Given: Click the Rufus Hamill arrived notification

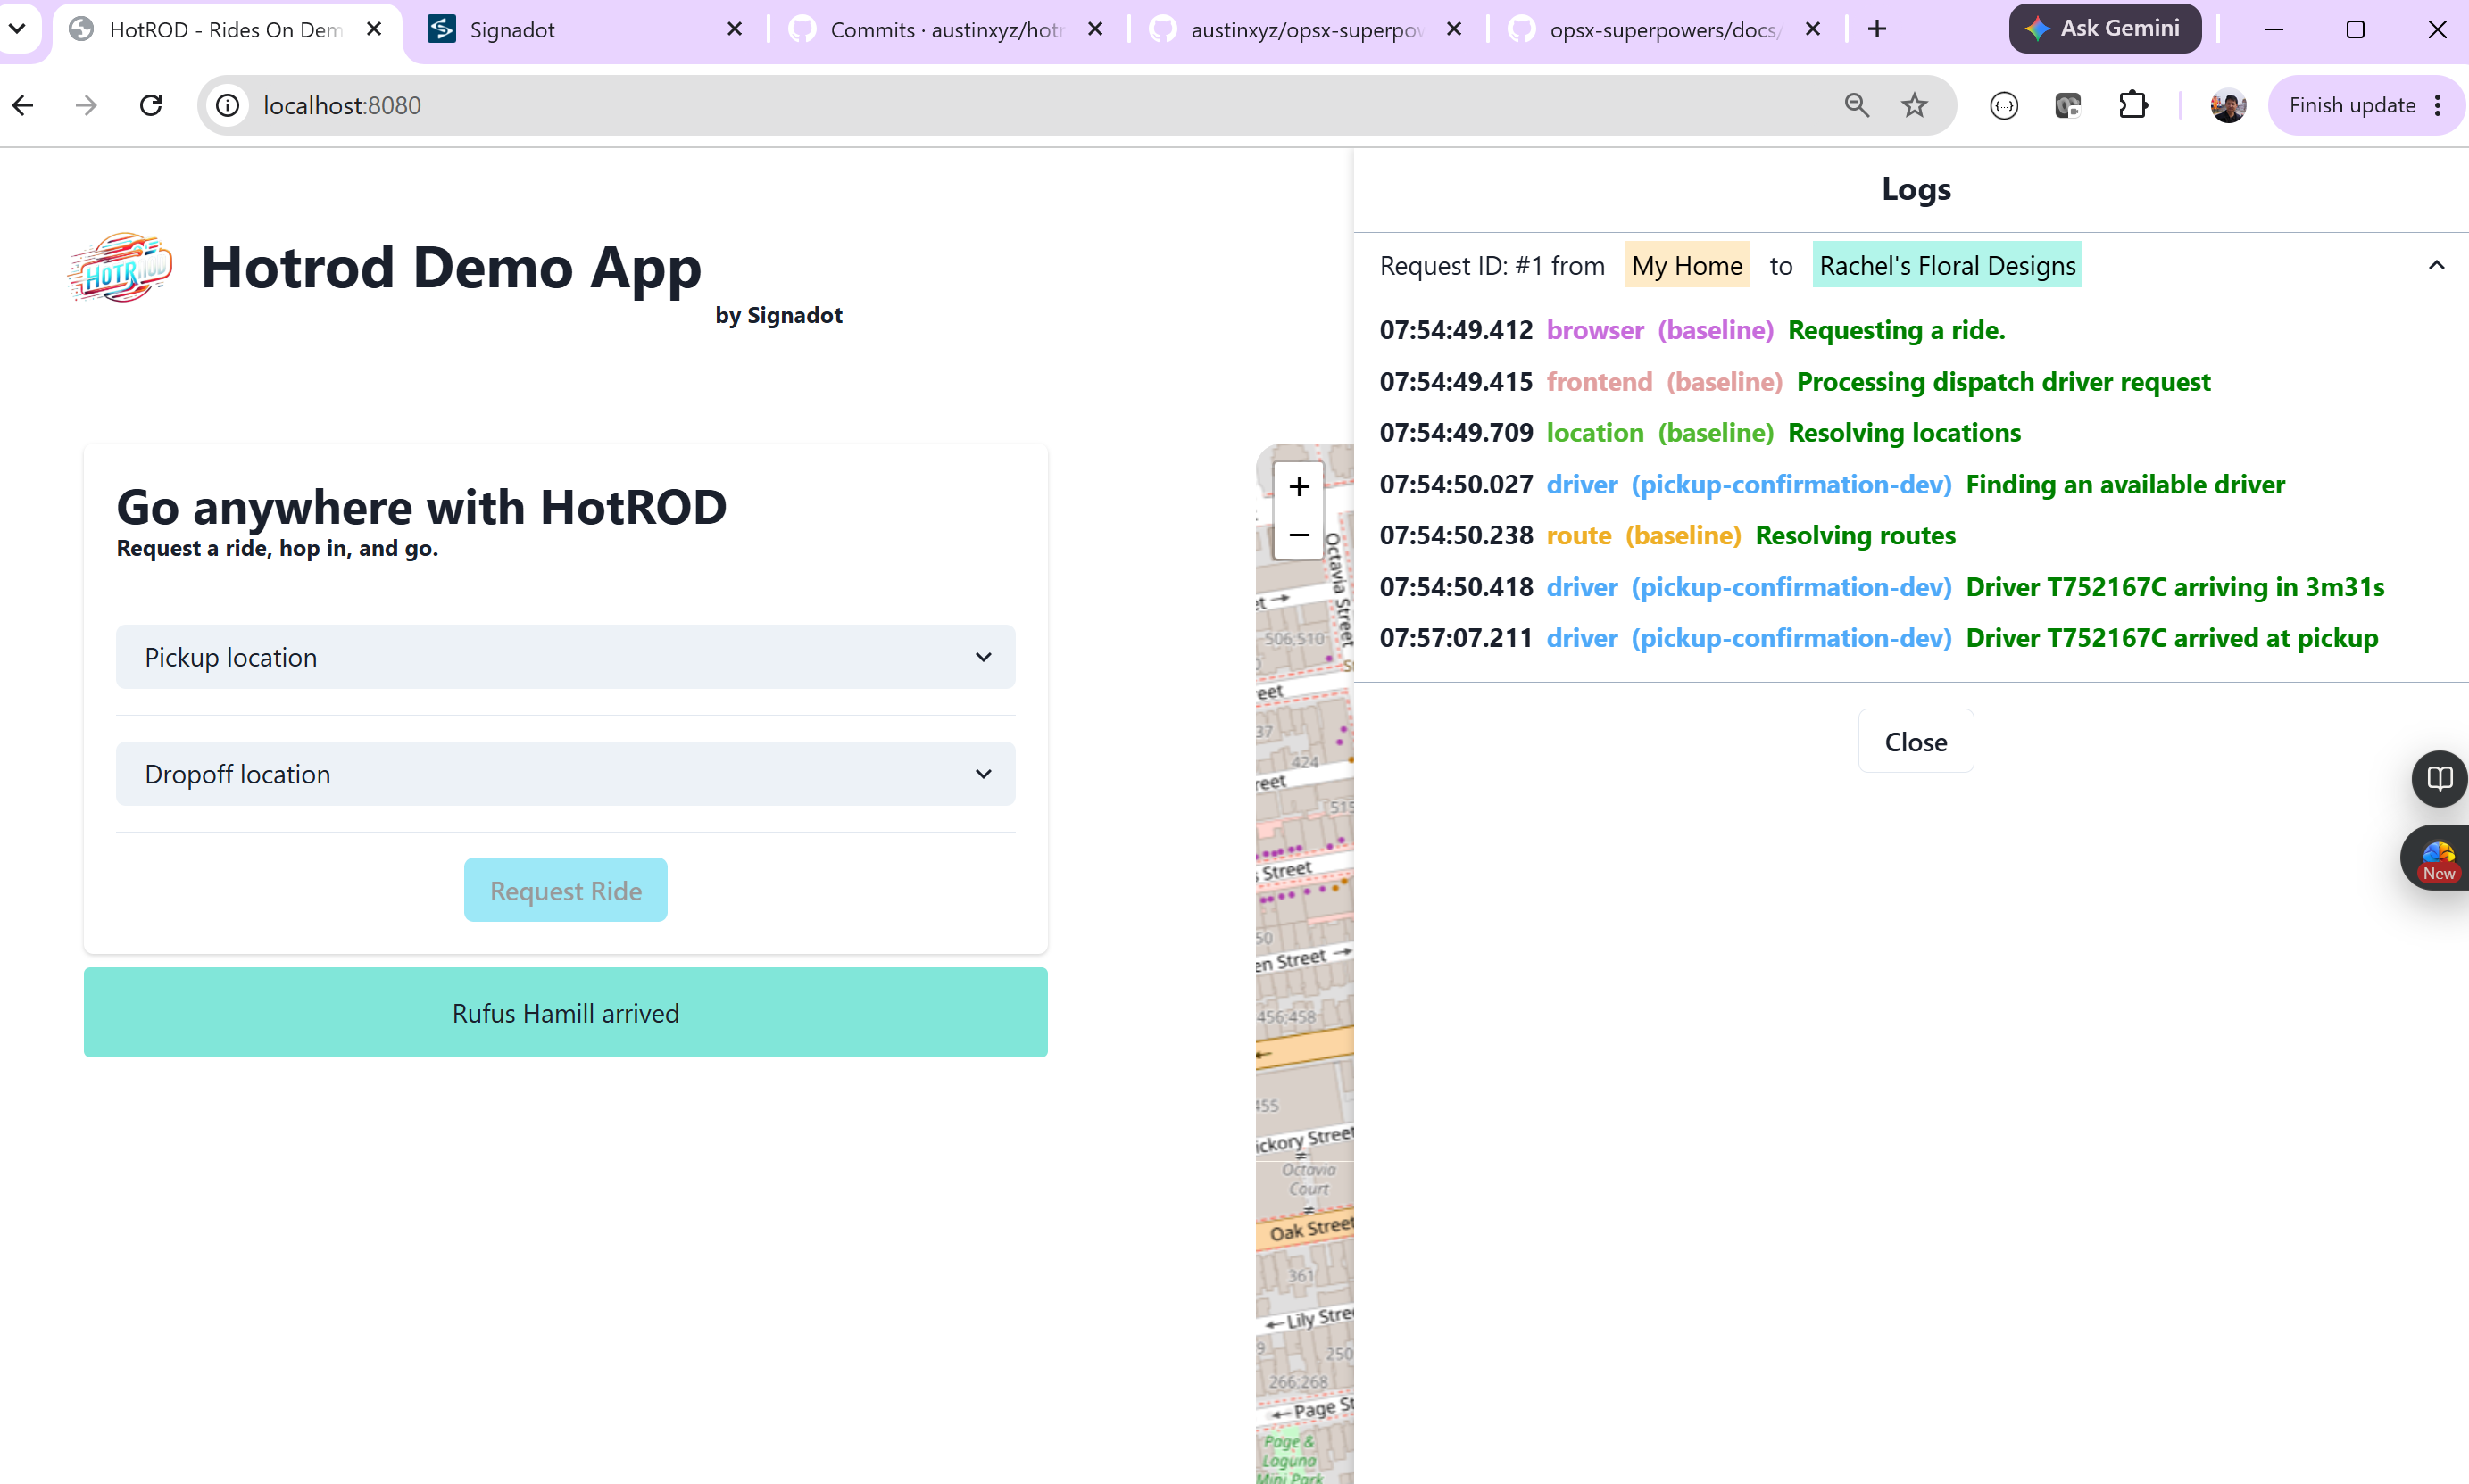Looking at the screenshot, I should 565,1013.
